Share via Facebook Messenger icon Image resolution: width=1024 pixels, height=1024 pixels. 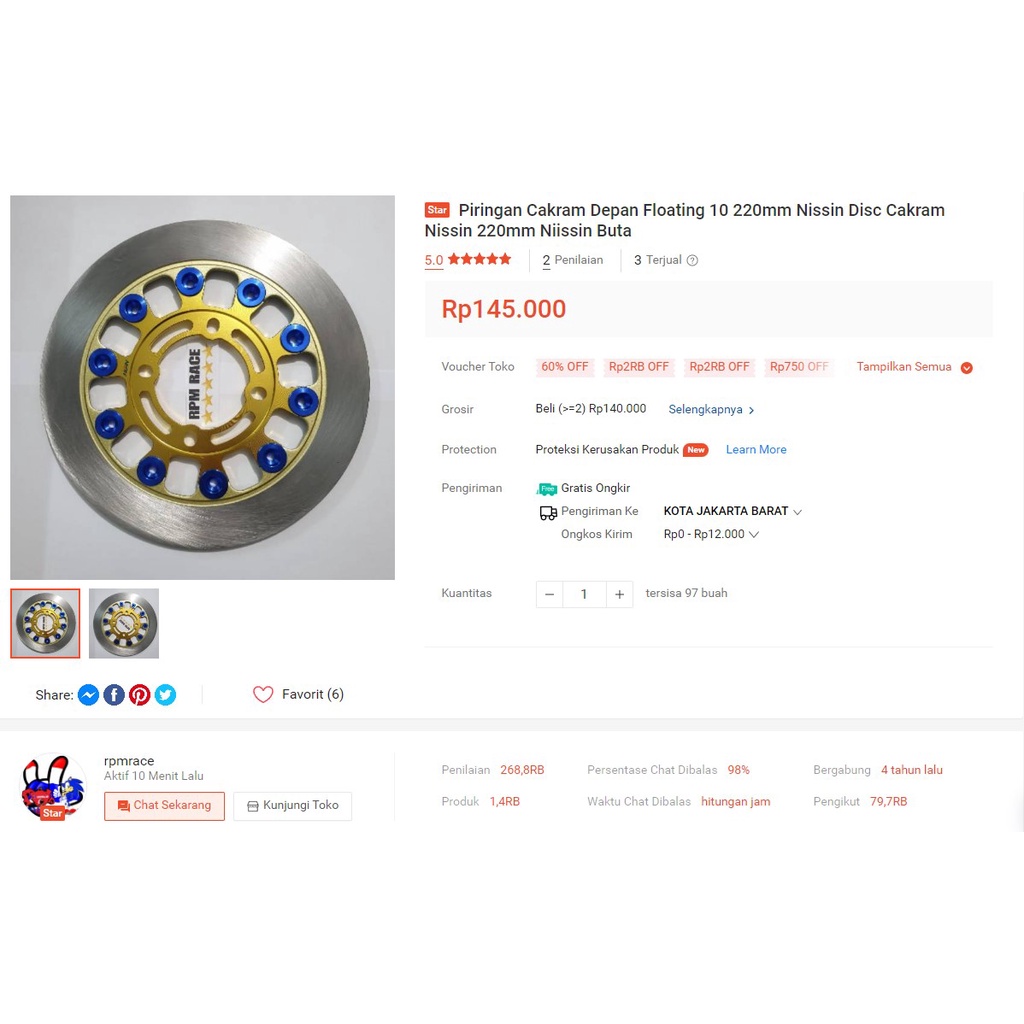tap(88, 694)
